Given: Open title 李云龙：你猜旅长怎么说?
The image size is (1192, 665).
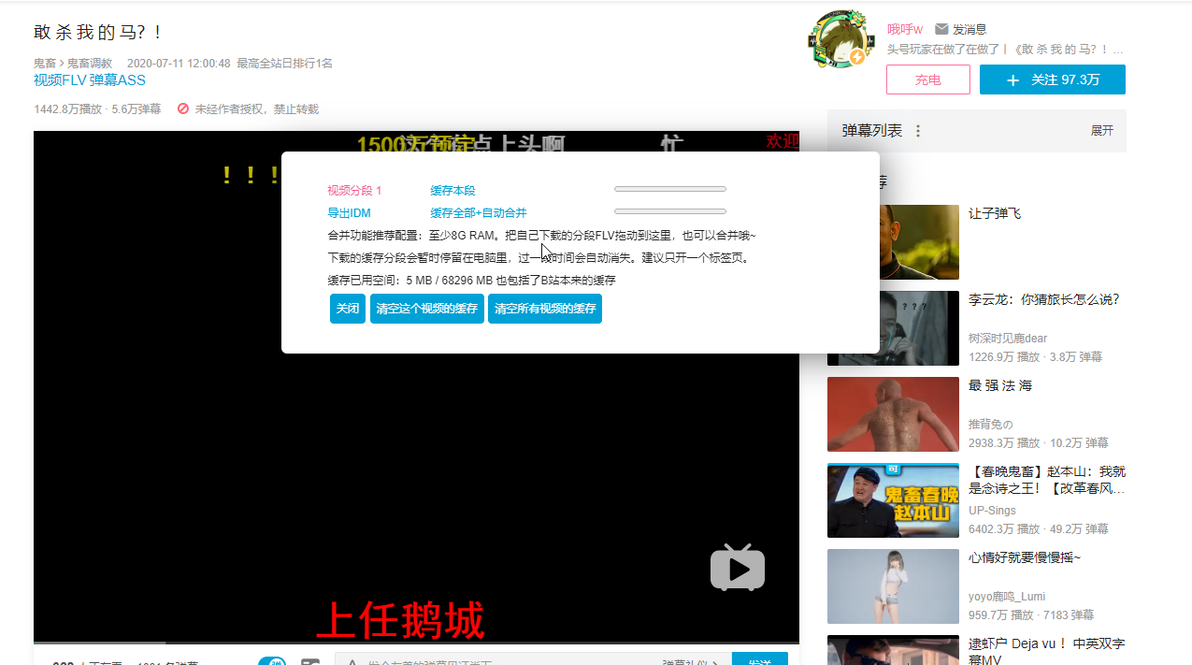Looking at the screenshot, I should (1044, 299).
